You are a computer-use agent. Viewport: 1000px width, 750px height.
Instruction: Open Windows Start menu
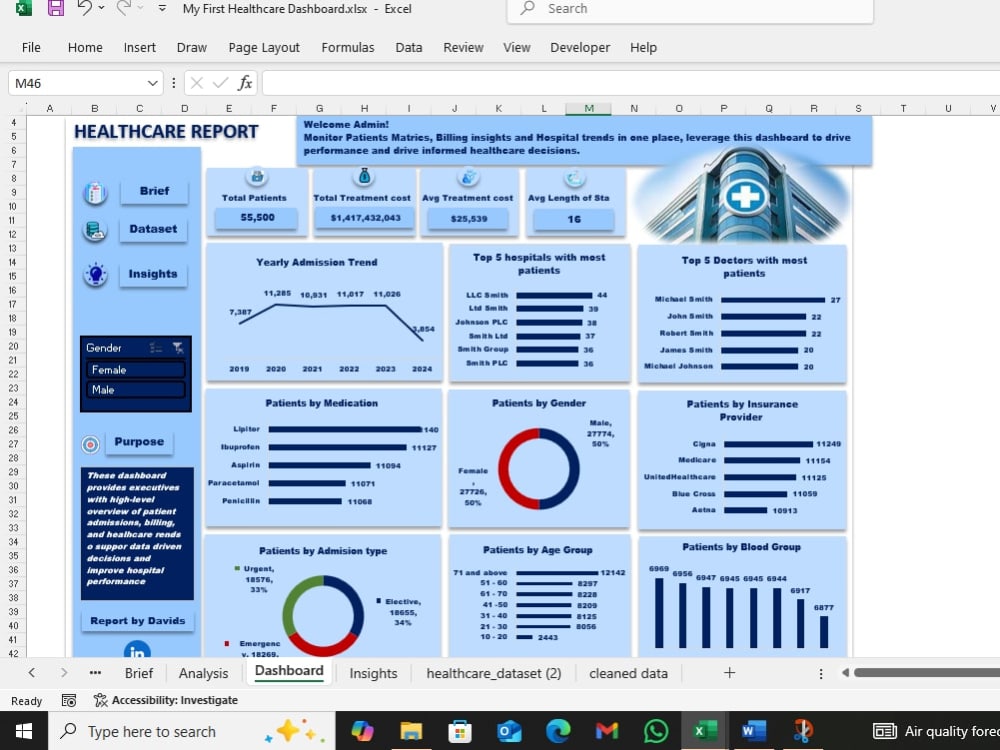24,732
